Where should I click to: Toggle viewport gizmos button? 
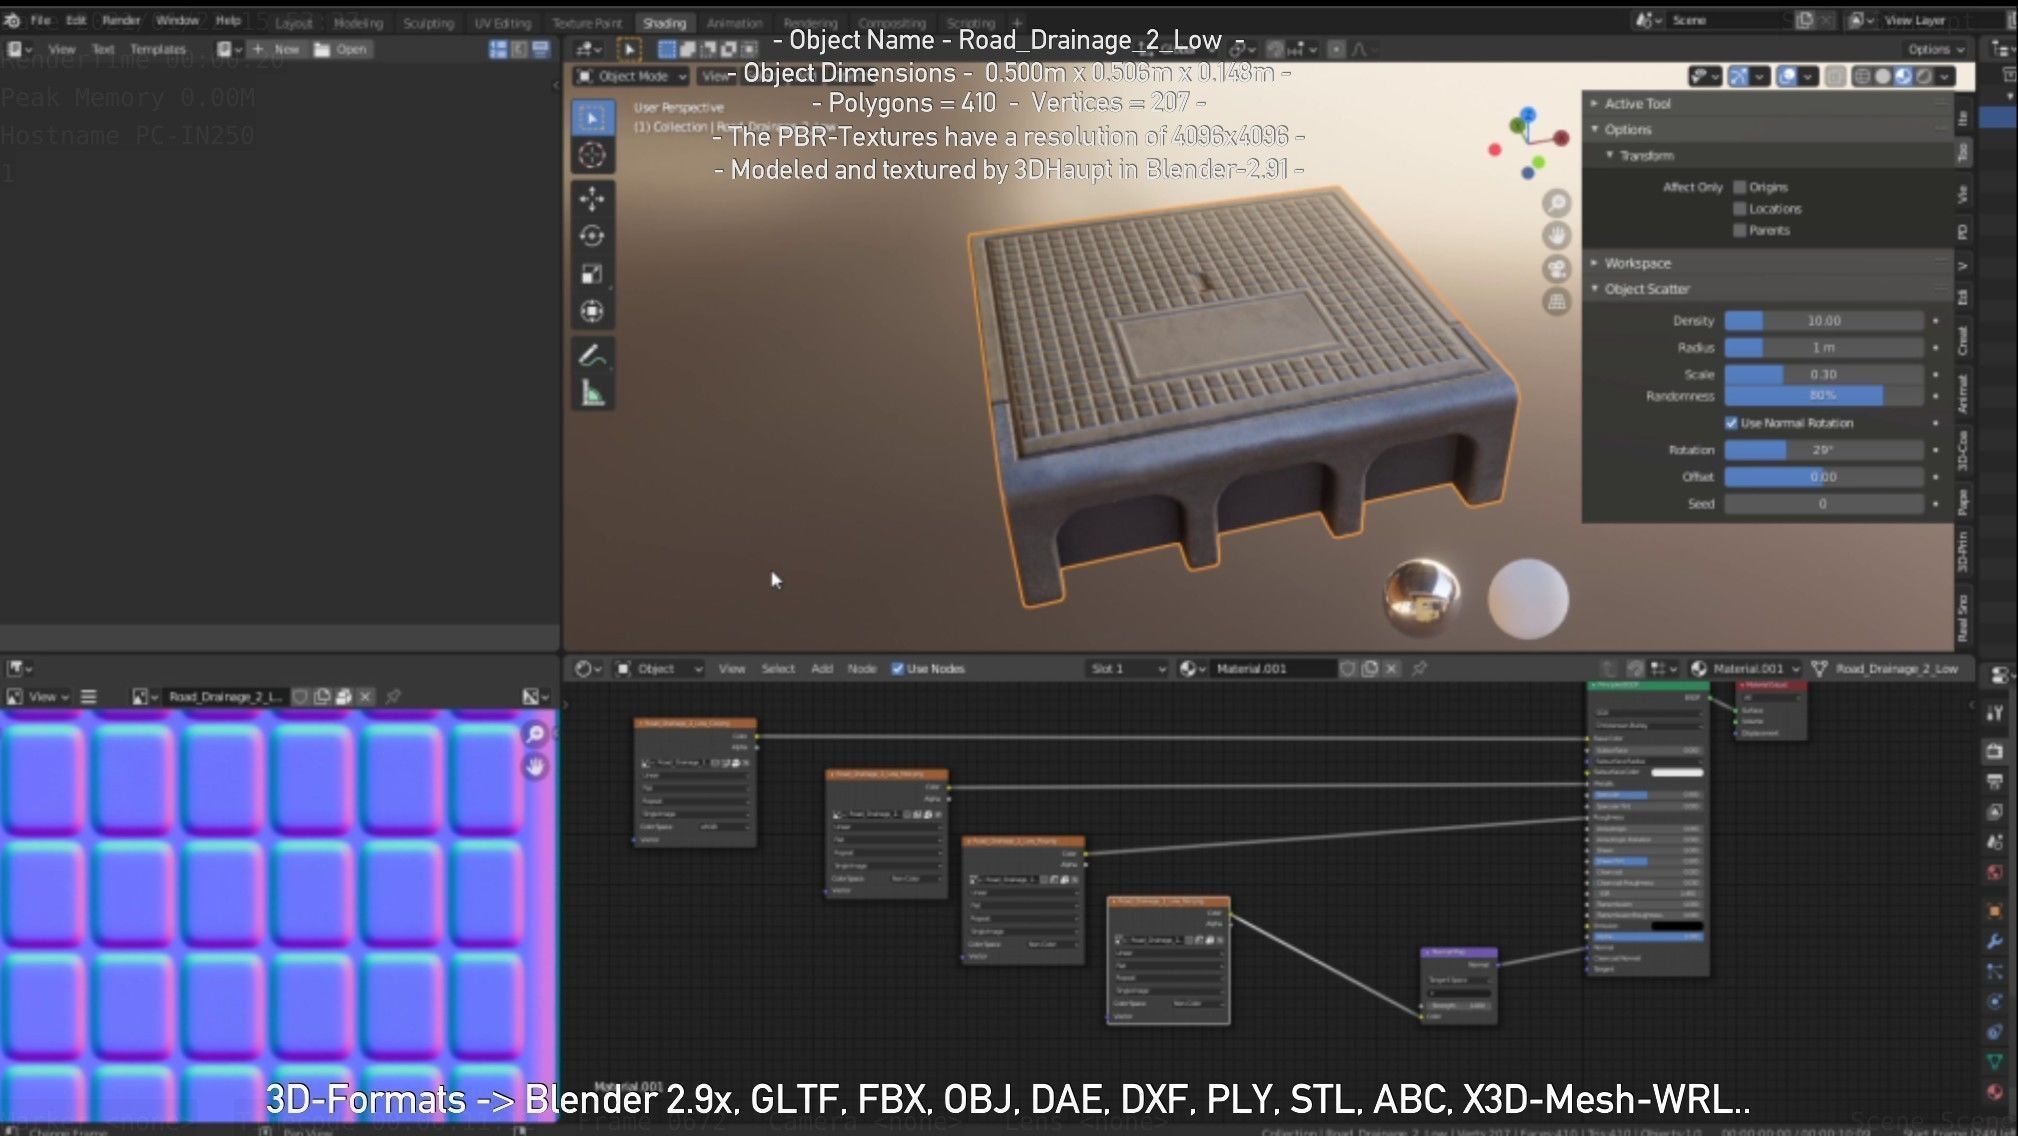coord(1739,76)
